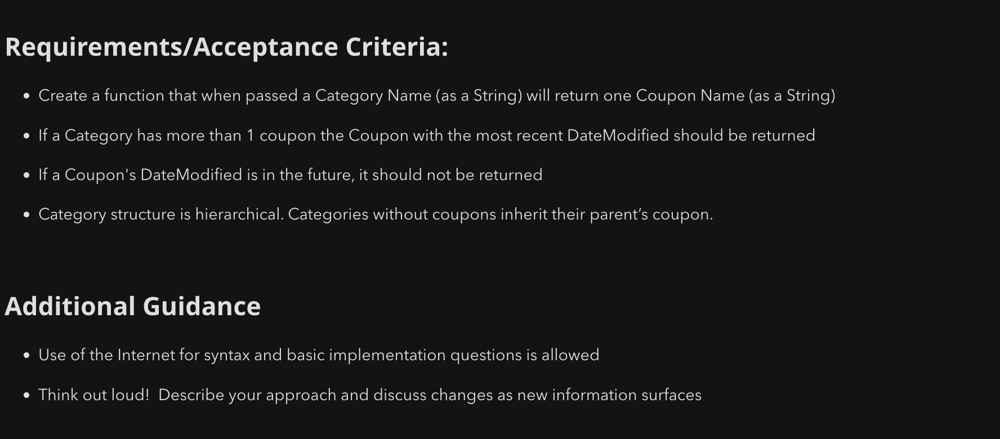Click the line about future DateModified coupons
The height and width of the screenshot is (439, 1000).
(290, 175)
